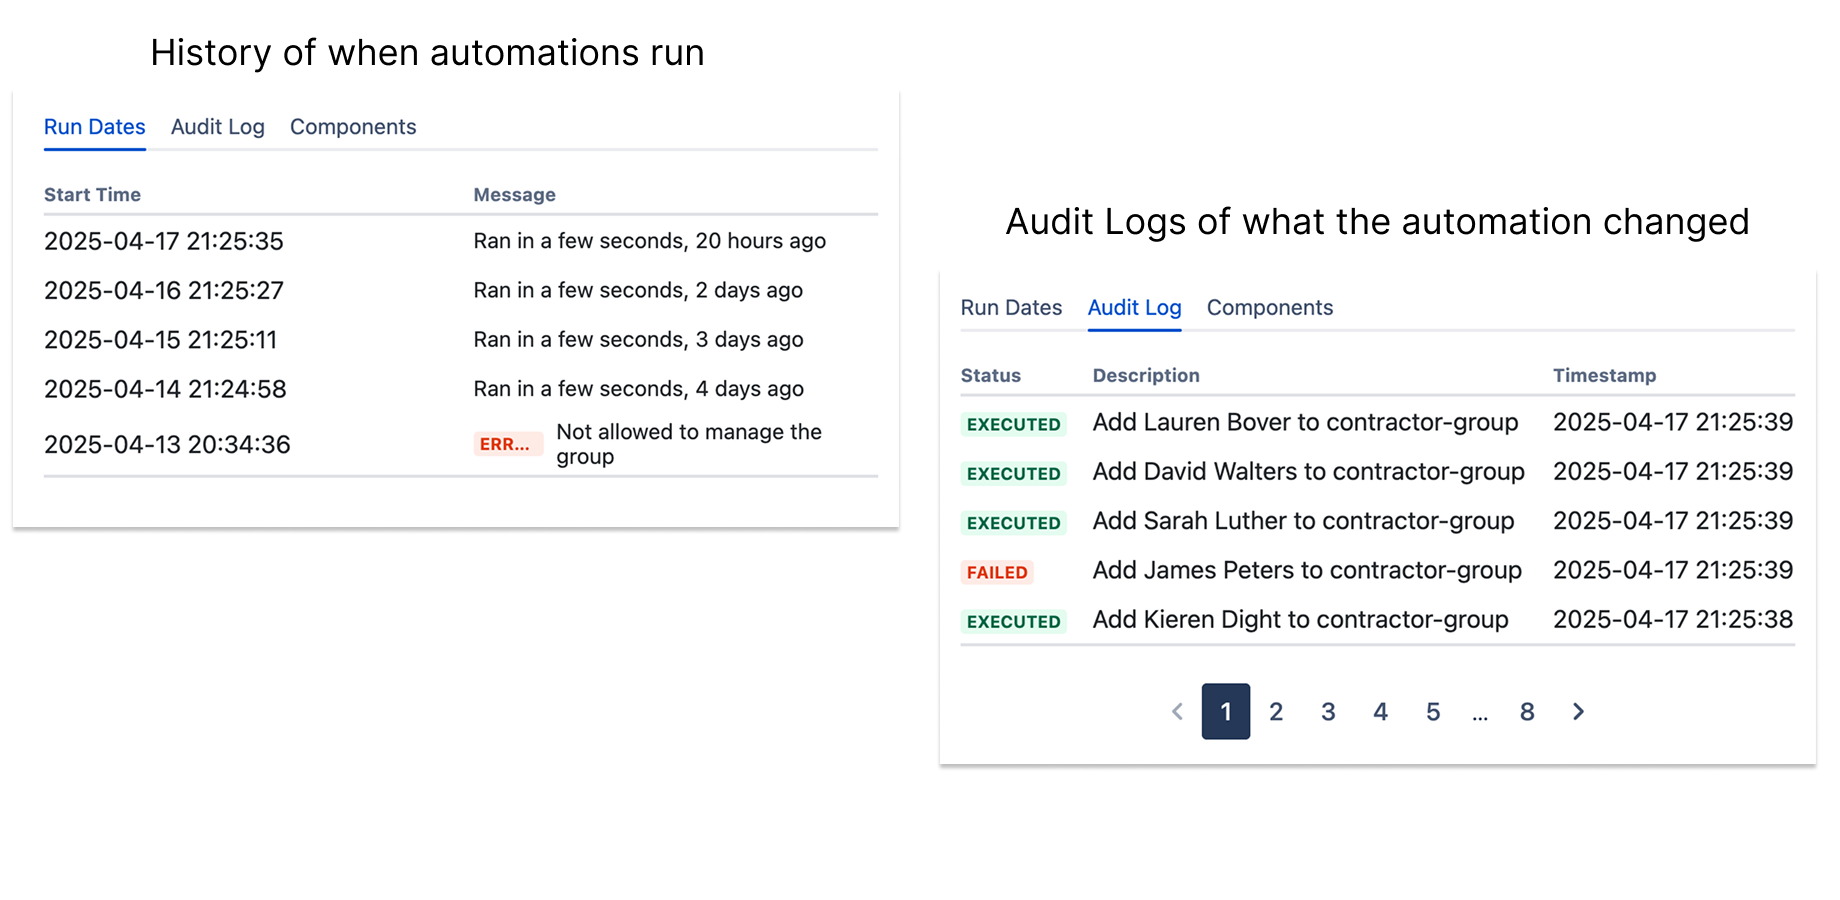Screen dimensions: 1840x900
Task: Jump to last page 8
Action: 1527,711
